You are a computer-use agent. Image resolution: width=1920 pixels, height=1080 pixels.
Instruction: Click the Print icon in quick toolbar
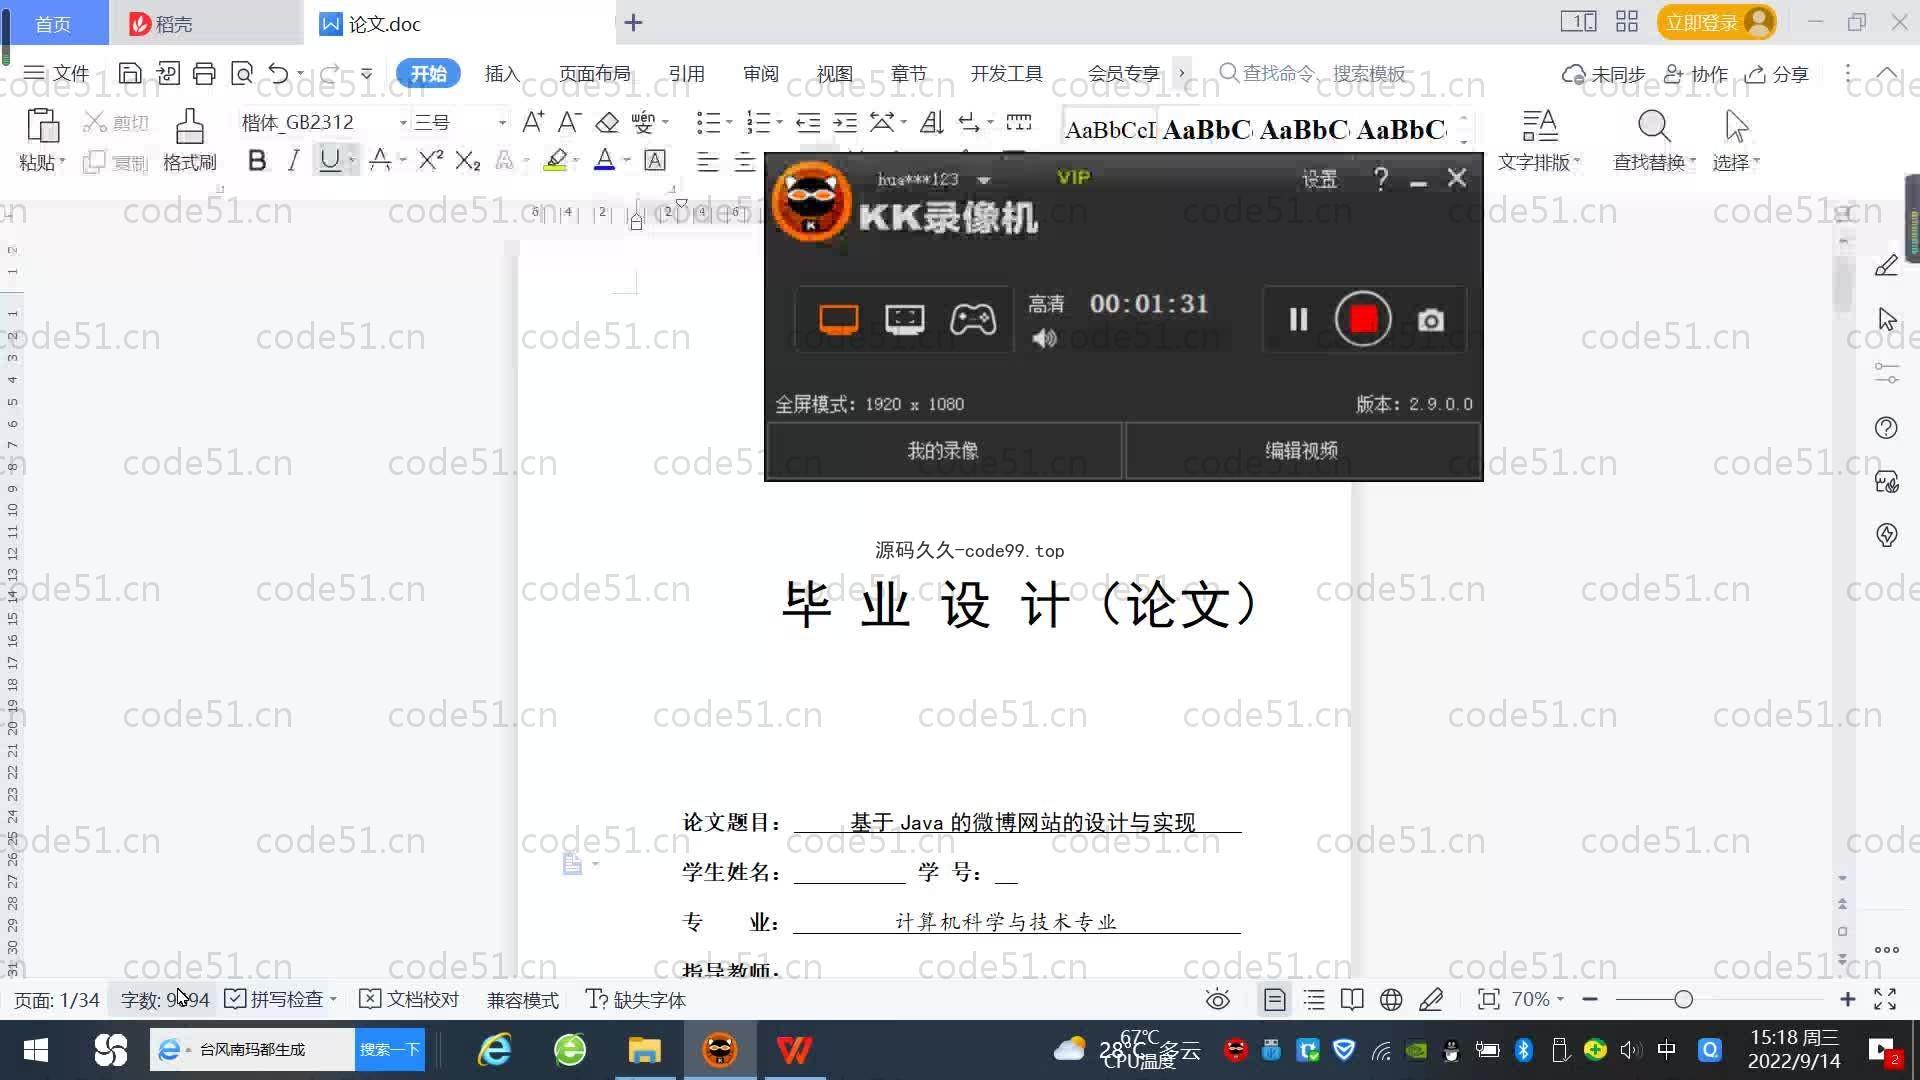[x=204, y=73]
